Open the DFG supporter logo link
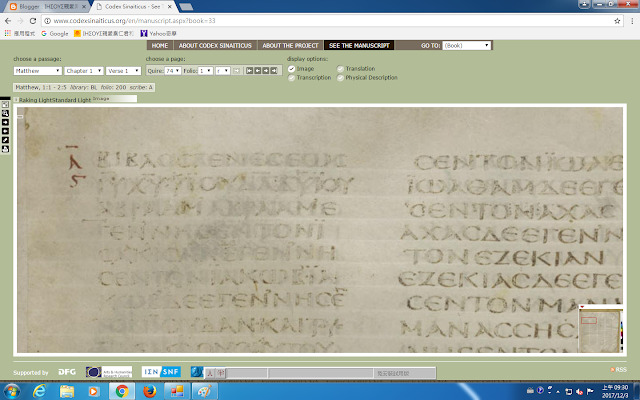640x400 pixels. coord(67,372)
